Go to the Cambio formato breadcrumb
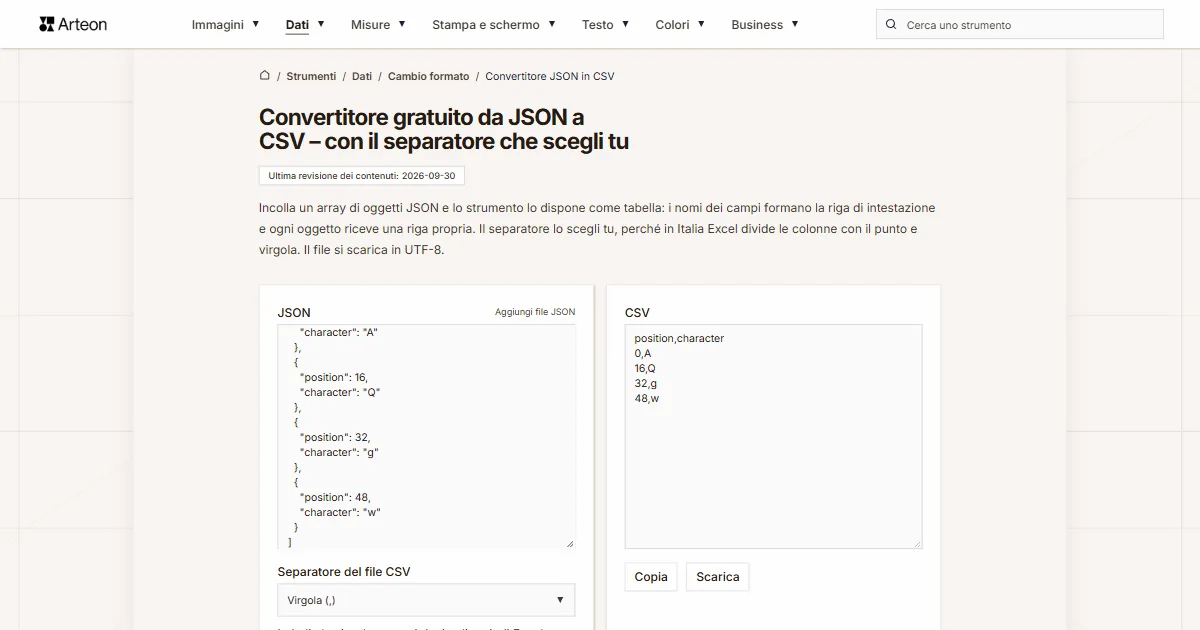 click(428, 76)
